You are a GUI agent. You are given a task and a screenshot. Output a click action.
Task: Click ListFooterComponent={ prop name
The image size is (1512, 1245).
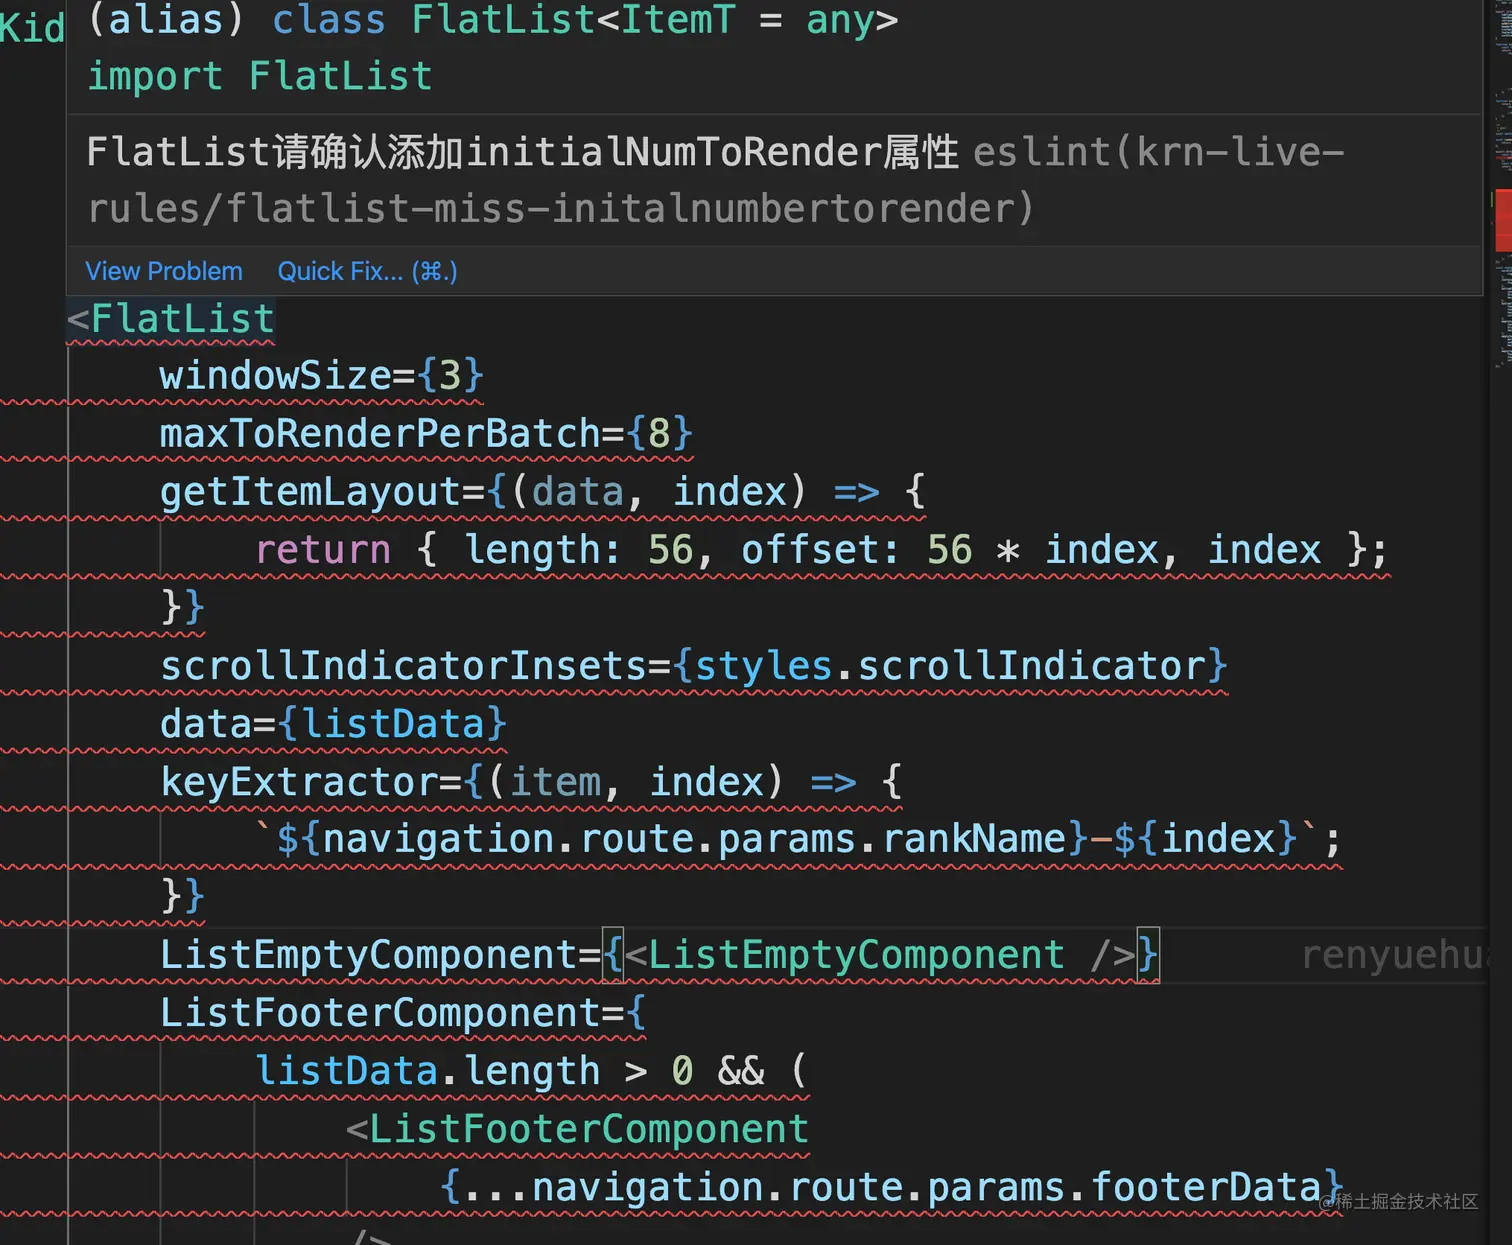point(403,1013)
